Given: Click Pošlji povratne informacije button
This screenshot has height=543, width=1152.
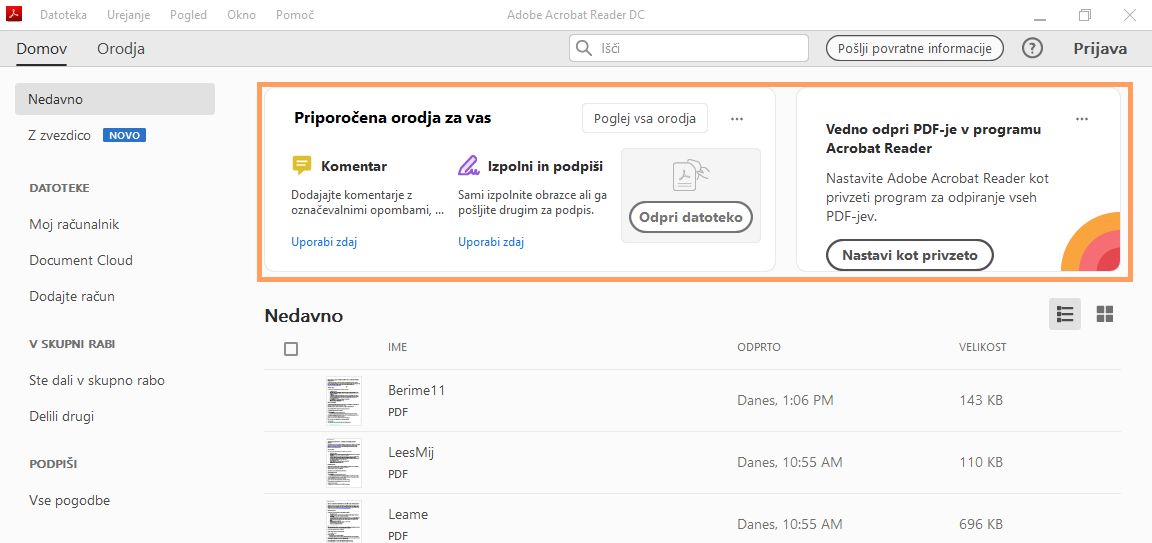Looking at the screenshot, I should 915,48.
